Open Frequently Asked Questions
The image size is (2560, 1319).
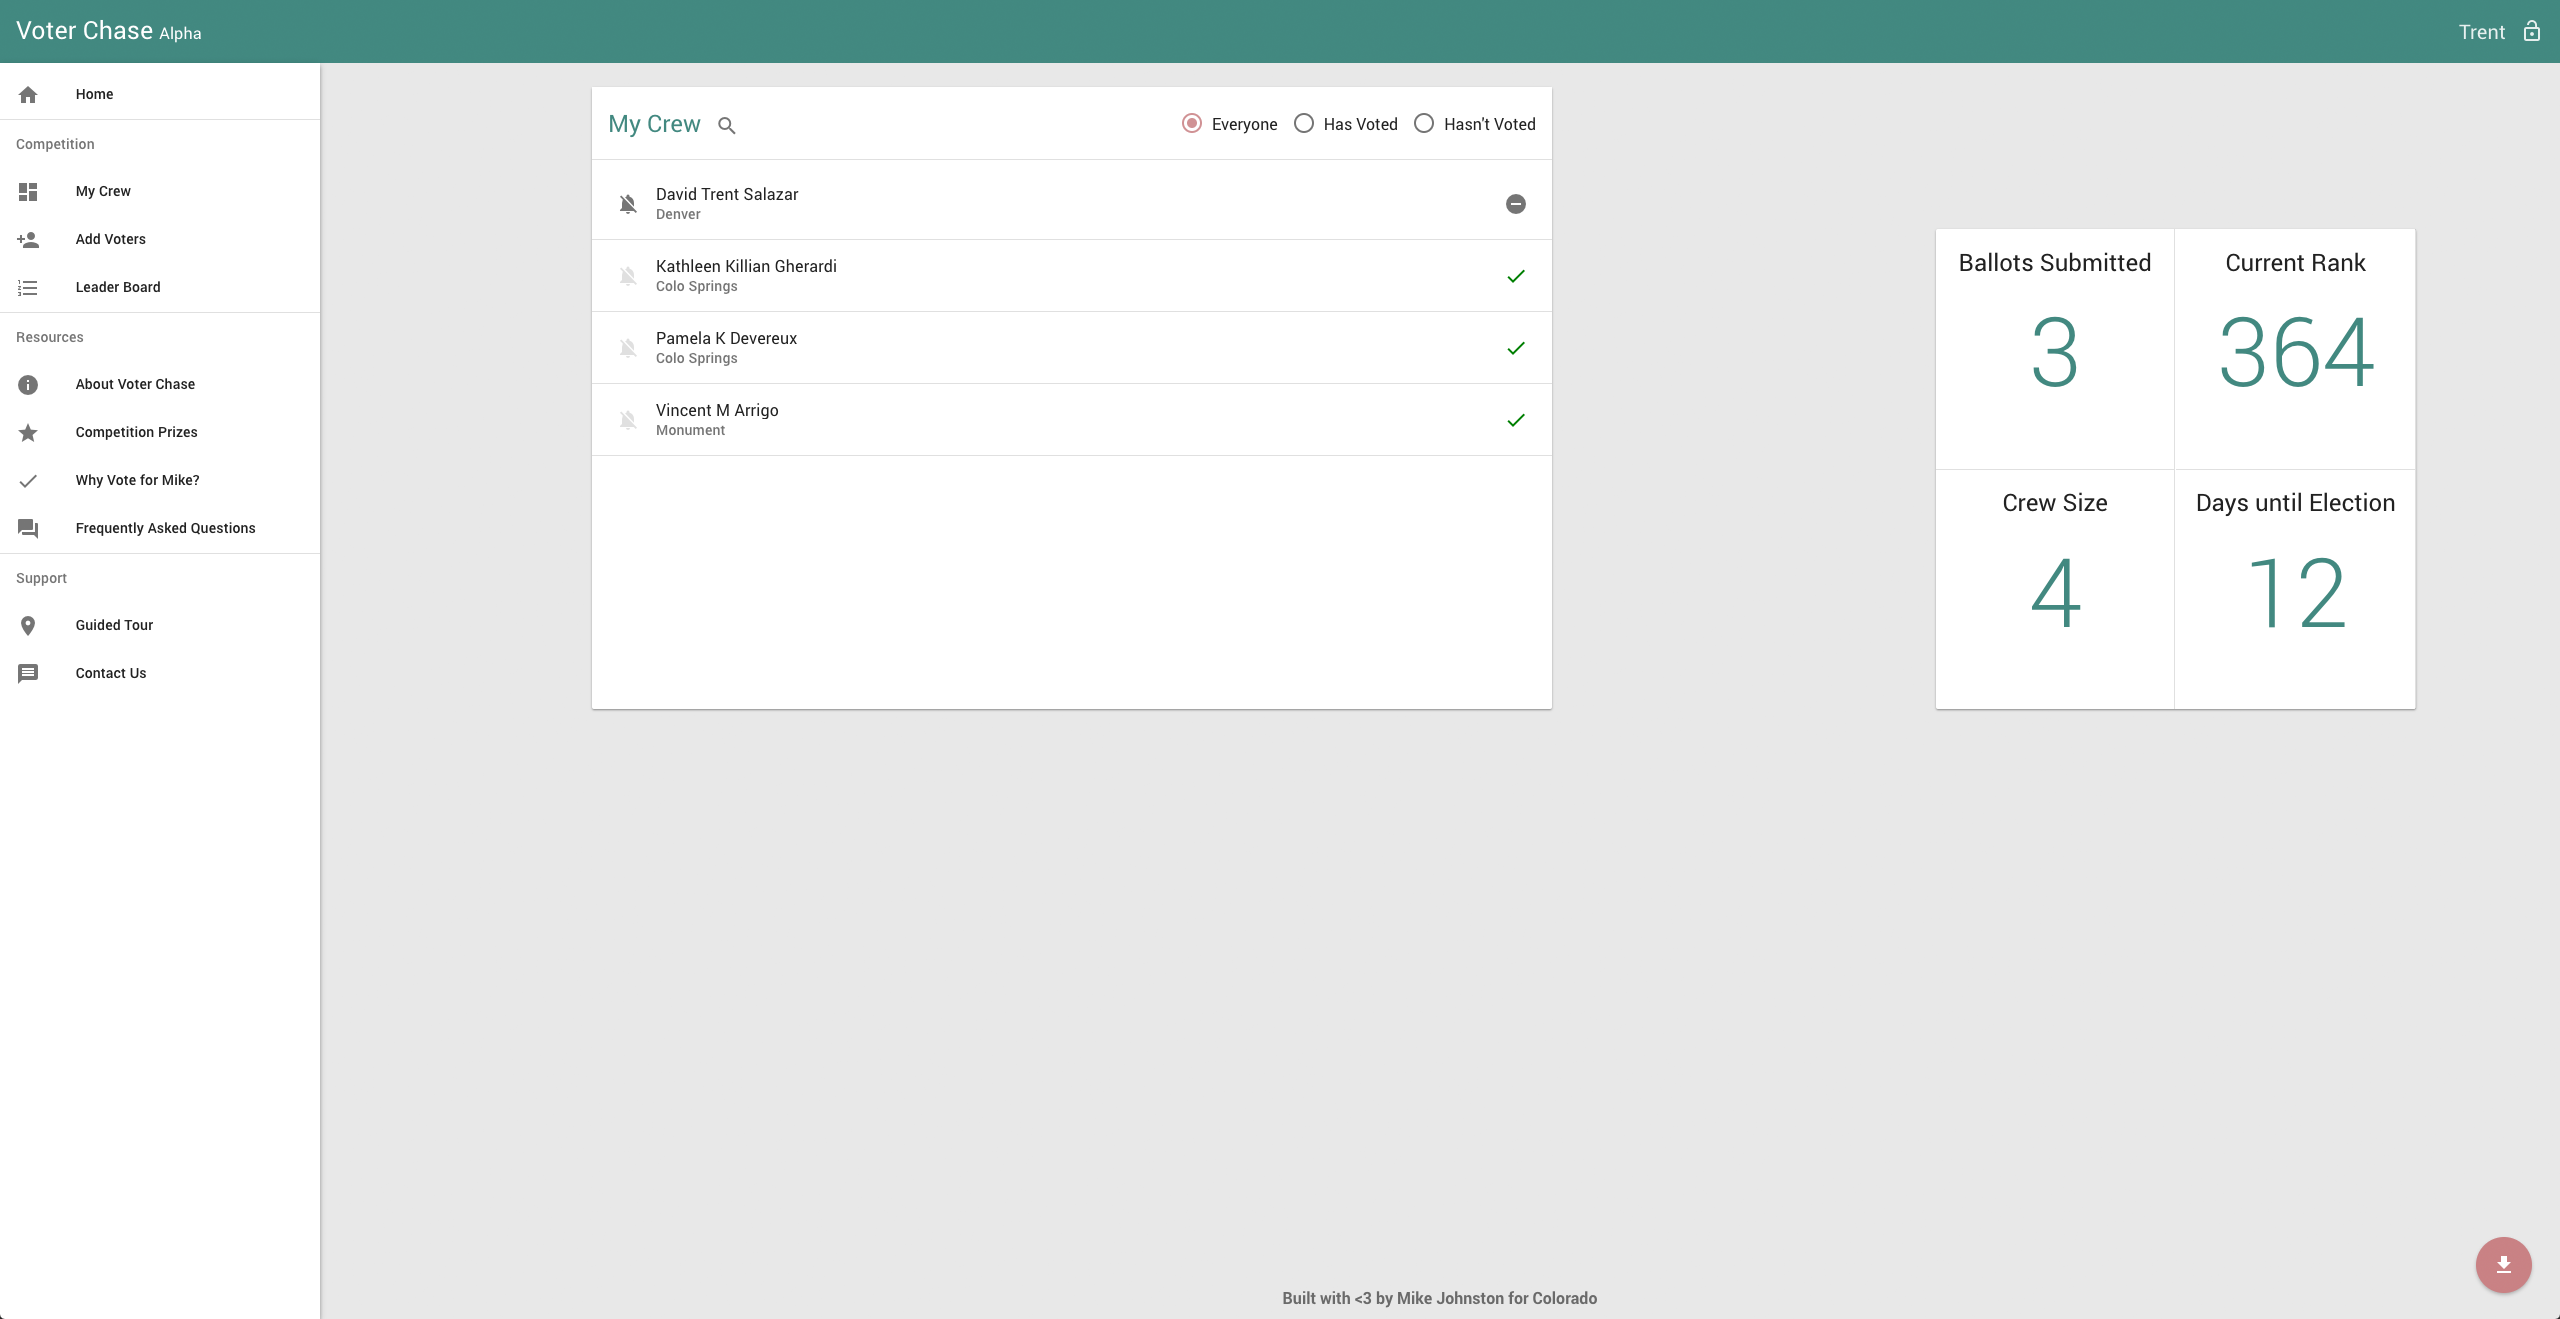point(165,528)
